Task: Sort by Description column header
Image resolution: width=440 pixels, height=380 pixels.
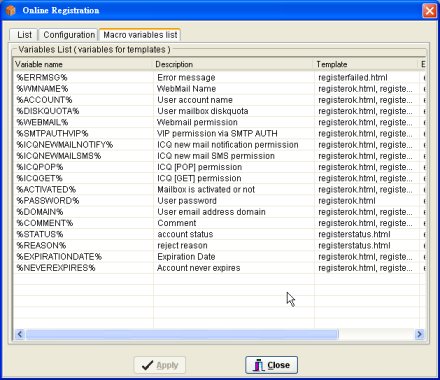Action: (234, 64)
